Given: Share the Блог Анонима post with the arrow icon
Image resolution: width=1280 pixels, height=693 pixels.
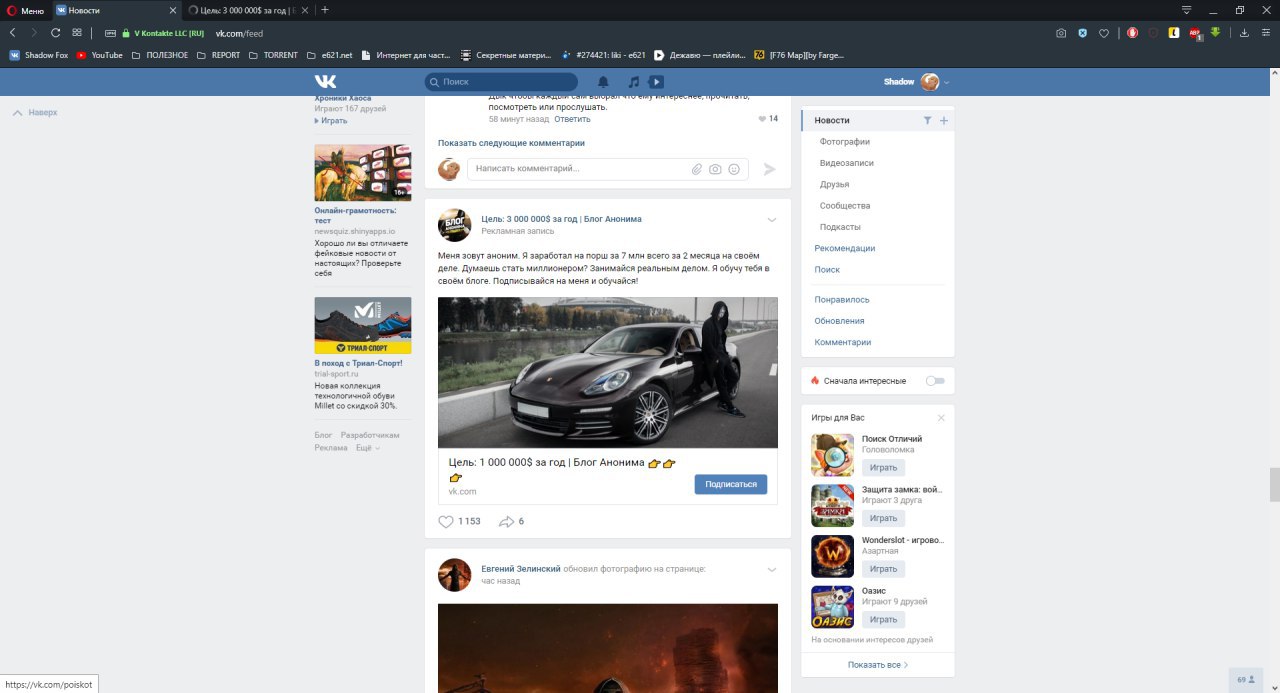Looking at the screenshot, I should 506,521.
